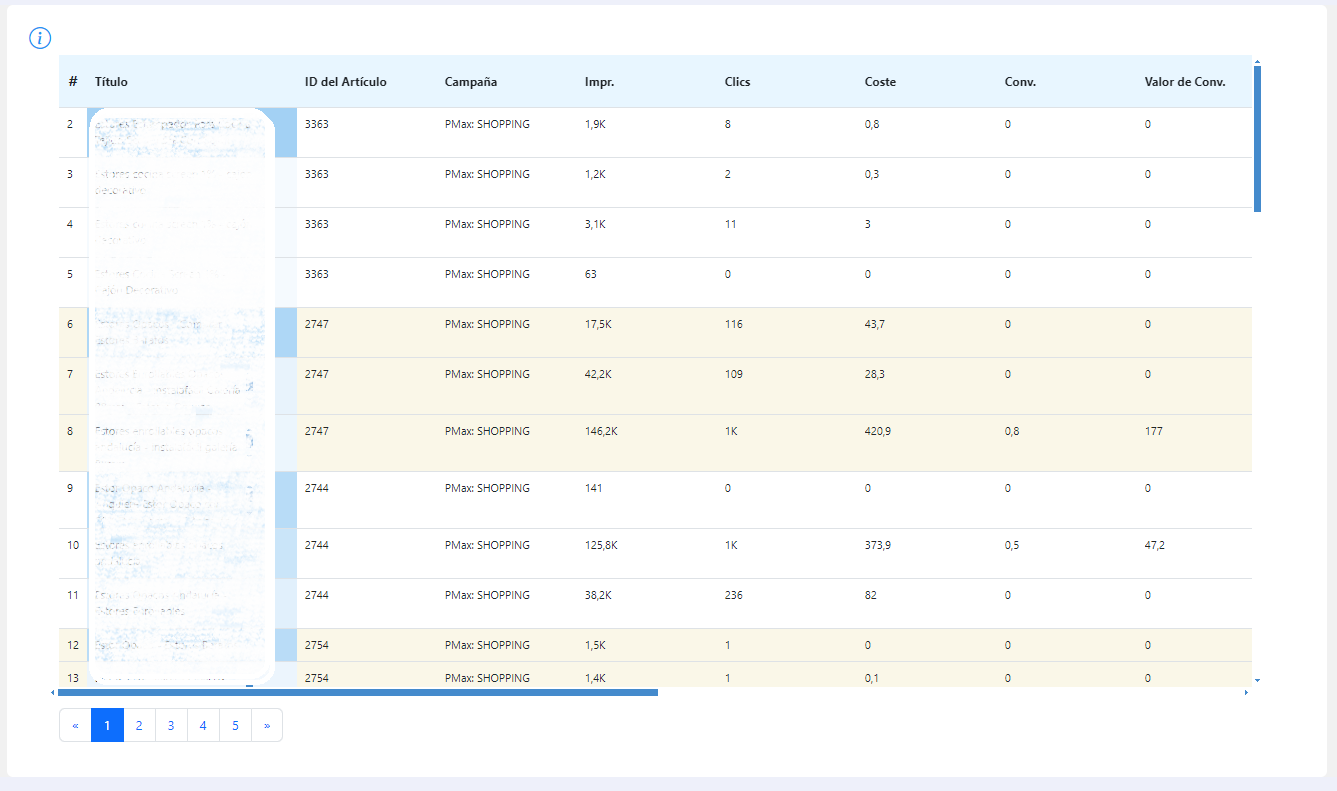The image size is (1337, 791).
Task: Jump to page 5 in pagination
Action: (235, 725)
